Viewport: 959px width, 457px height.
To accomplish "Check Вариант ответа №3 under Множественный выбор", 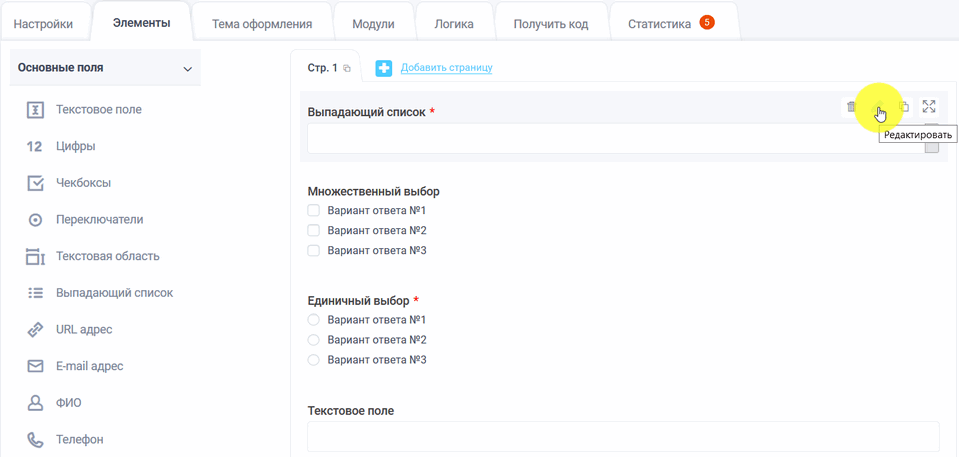I will pyautogui.click(x=314, y=250).
